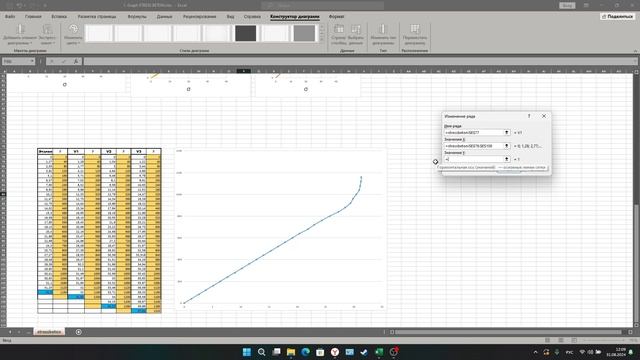This screenshot has height=360, width=640.
Task: Click range selector icon for series name field
Action: click(x=507, y=133)
